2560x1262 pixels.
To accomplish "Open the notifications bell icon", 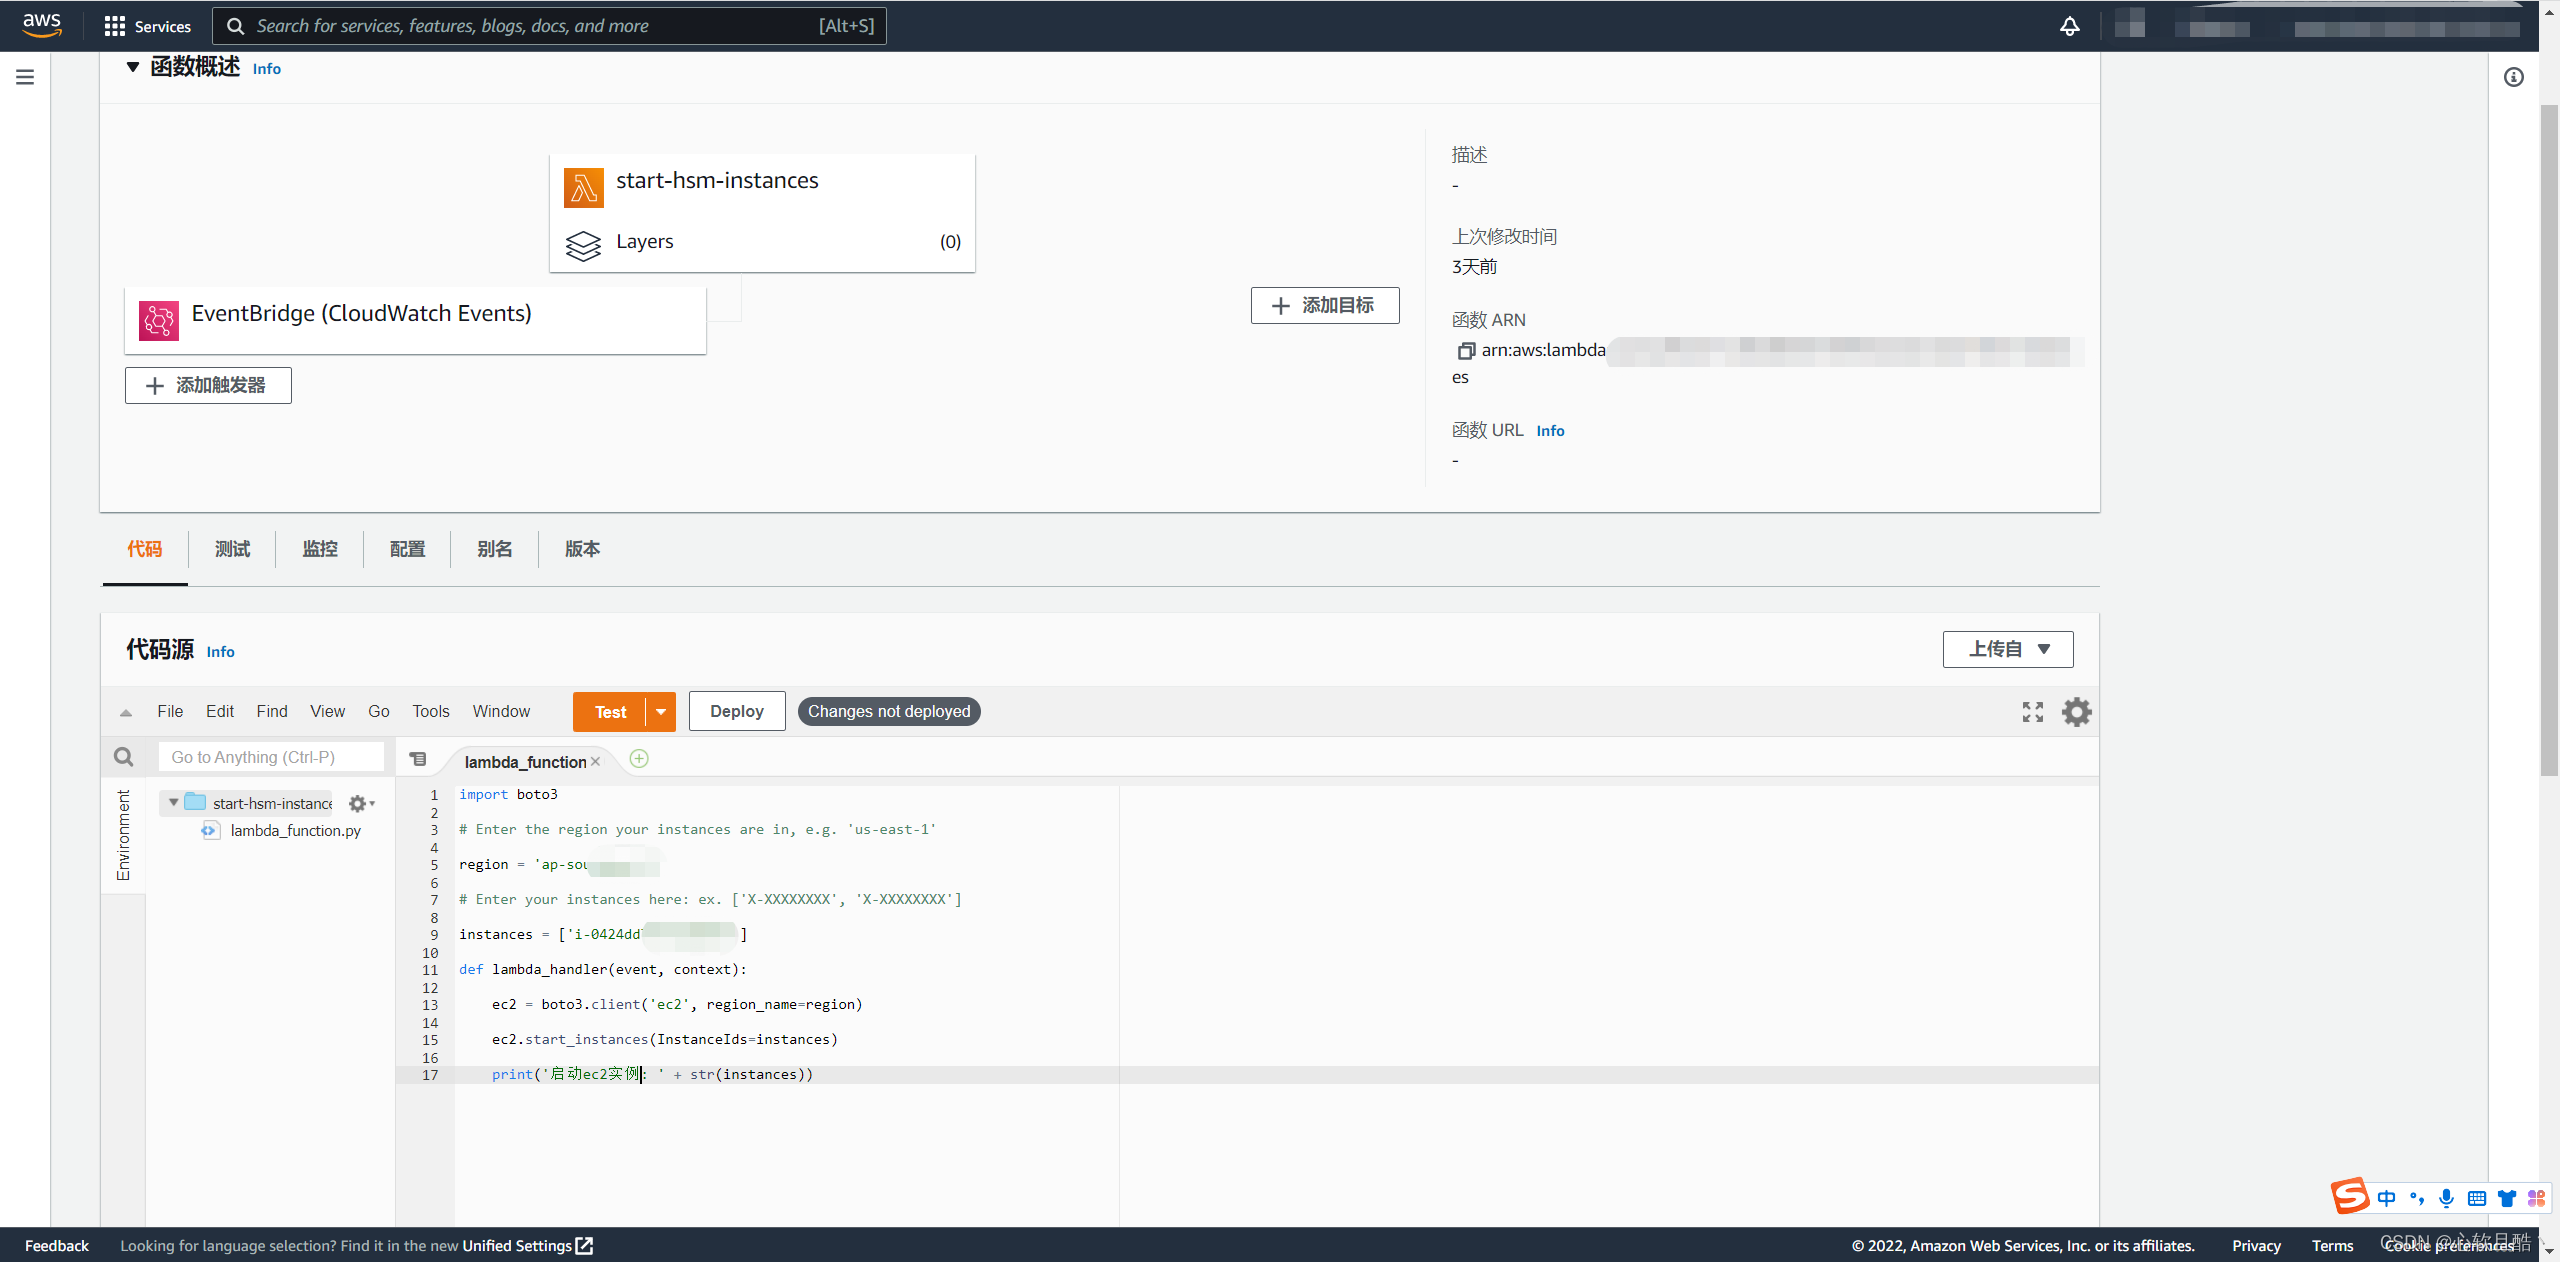I will pyautogui.click(x=2069, y=26).
